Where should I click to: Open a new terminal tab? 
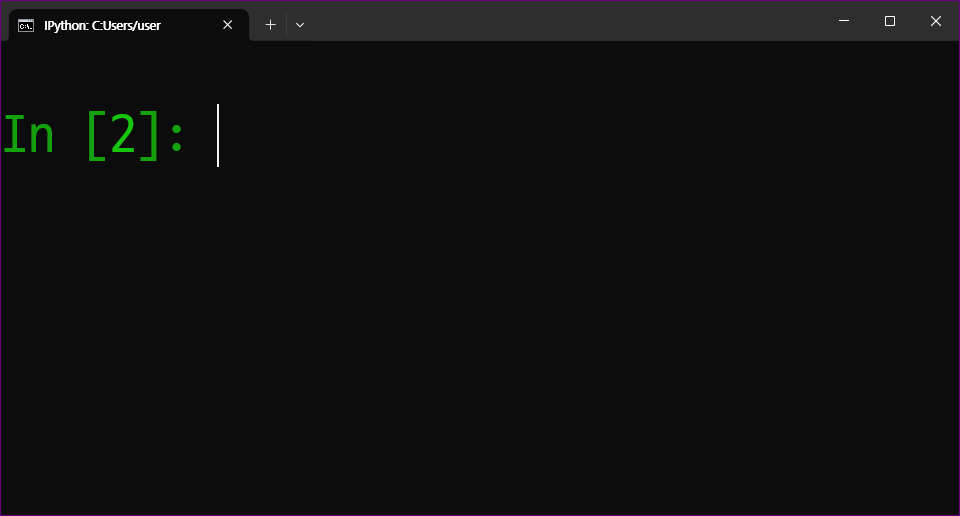pos(270,25)
